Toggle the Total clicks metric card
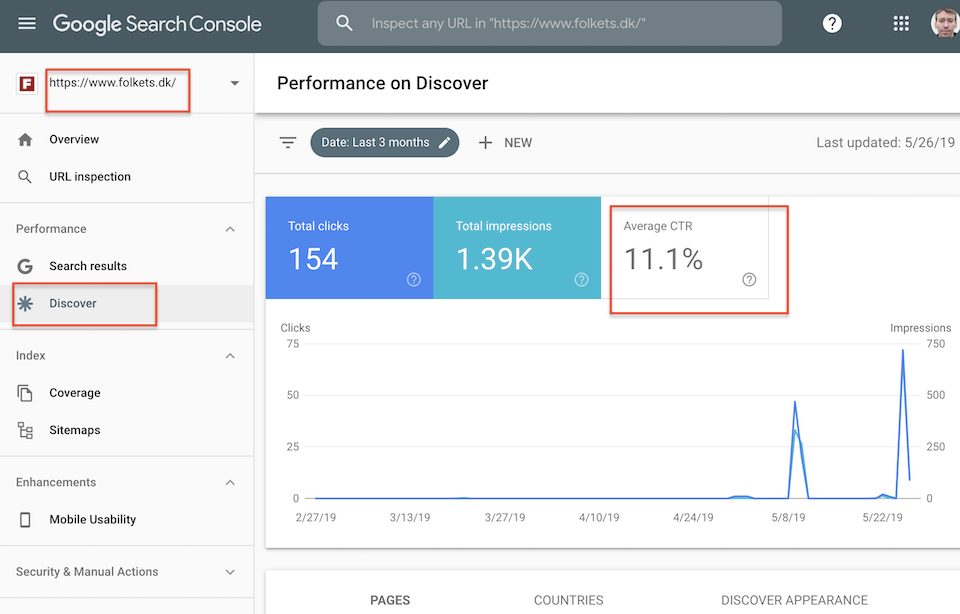Image resolution: width=960 pixels, height=614 pixels. point(350,248)
